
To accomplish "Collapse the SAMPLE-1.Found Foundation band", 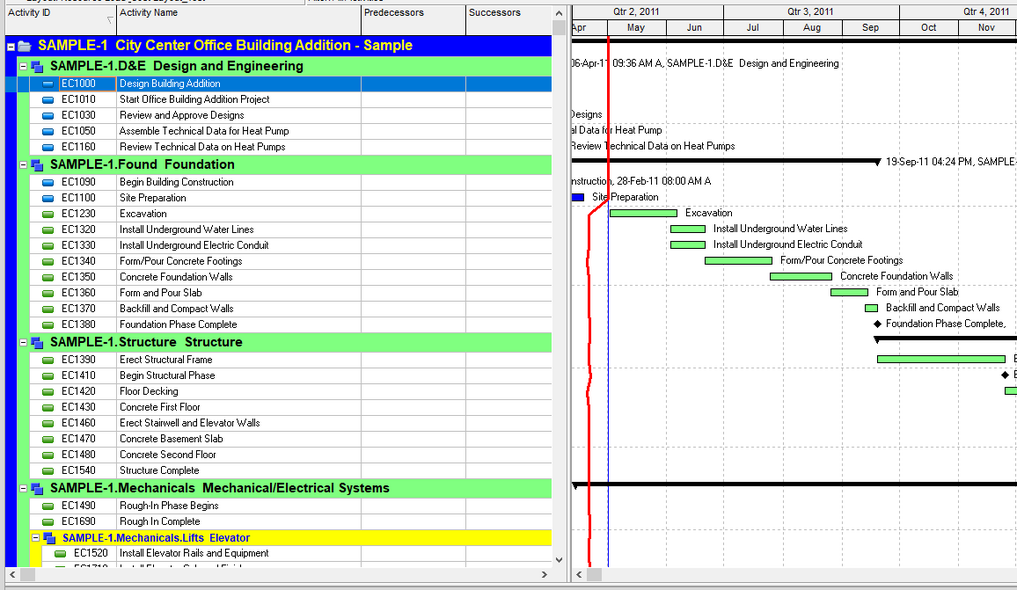I will [x=23, y=165].
